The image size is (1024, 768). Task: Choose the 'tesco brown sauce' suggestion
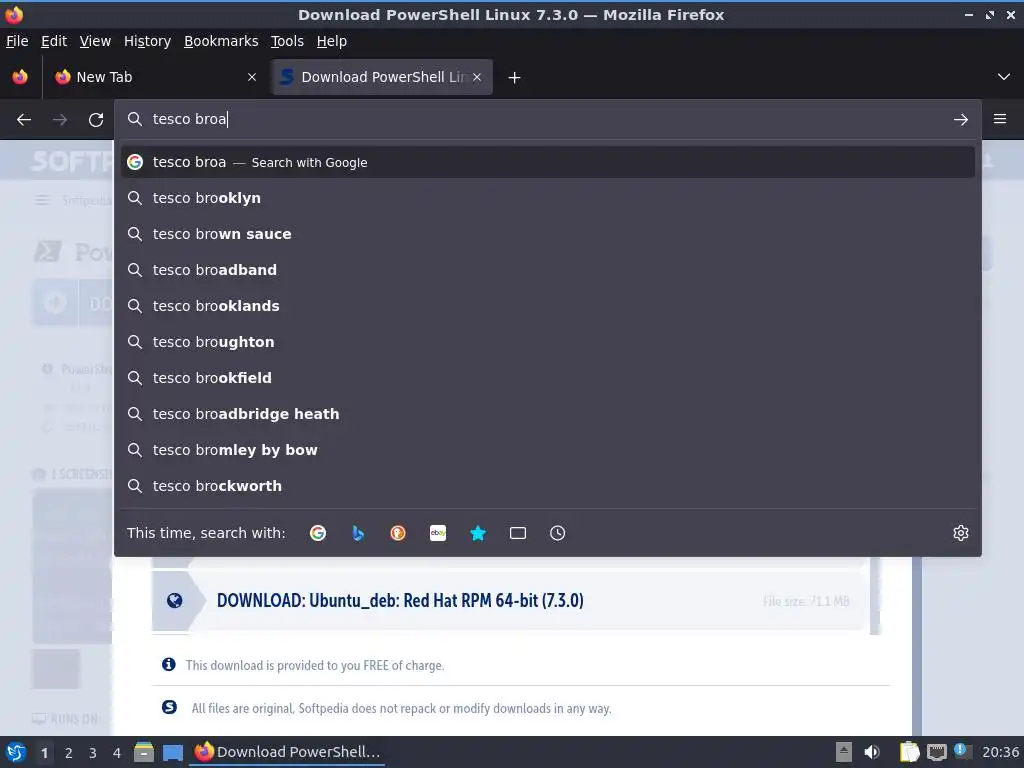[x=548, y=234]
